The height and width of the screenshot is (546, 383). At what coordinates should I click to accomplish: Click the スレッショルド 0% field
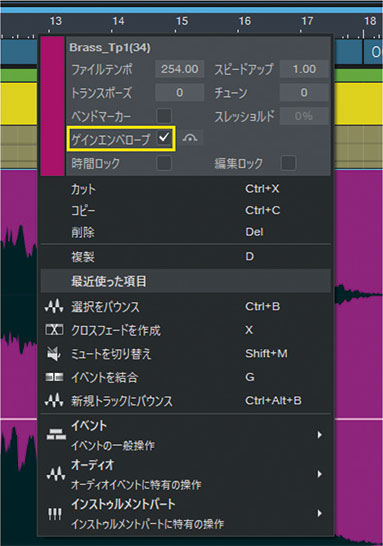pos(304,116)
